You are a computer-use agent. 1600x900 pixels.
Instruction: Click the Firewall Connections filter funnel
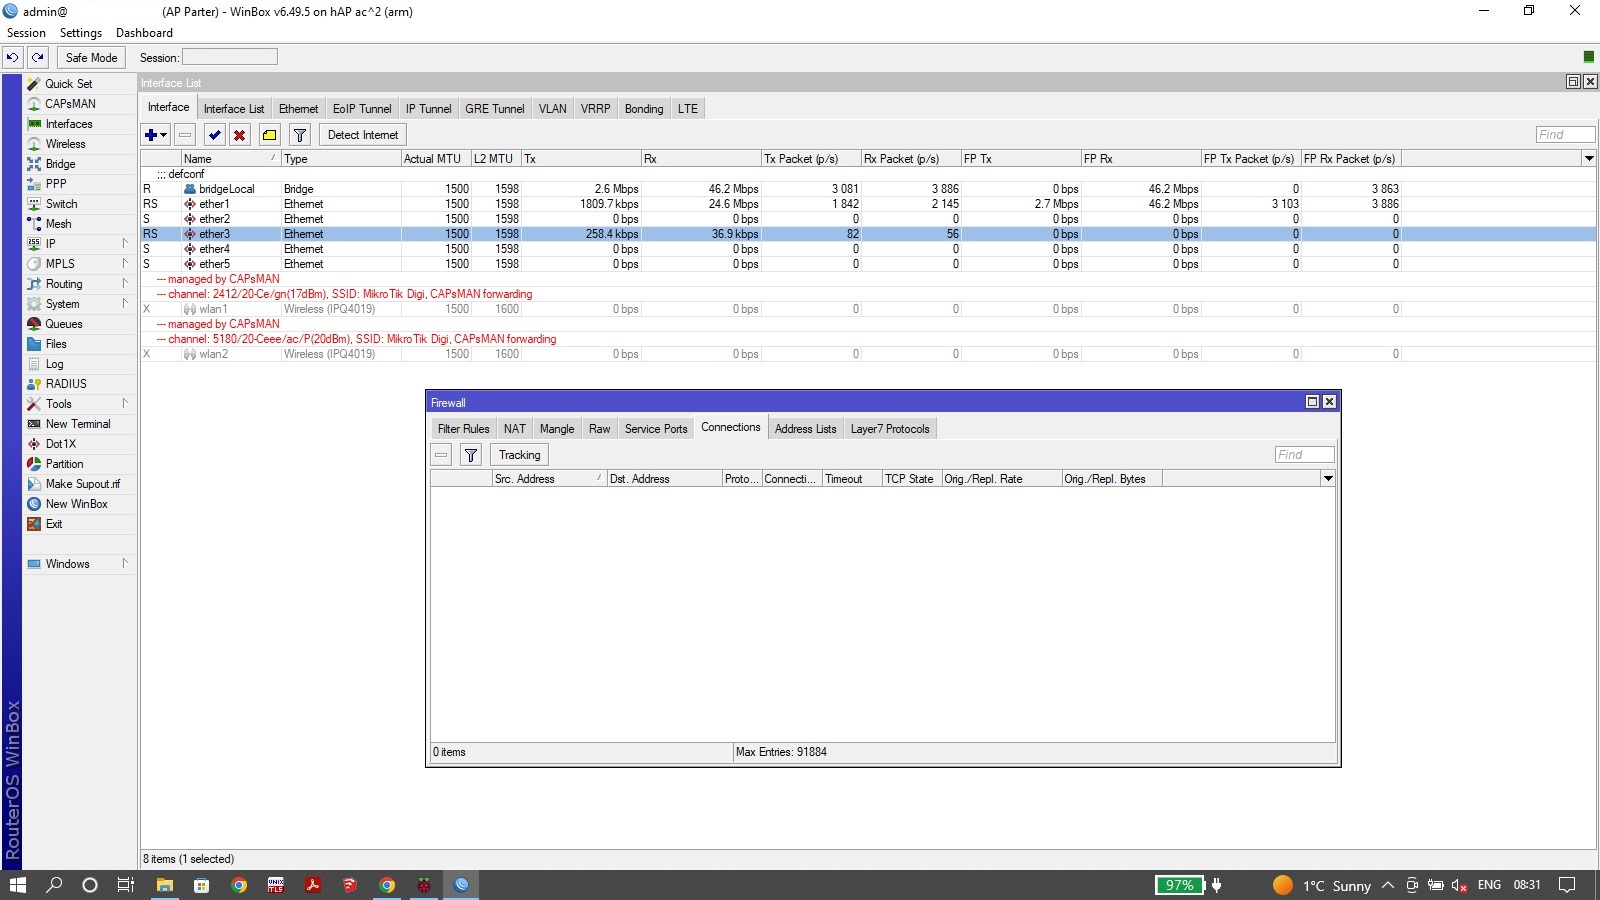tap(471, 455)
